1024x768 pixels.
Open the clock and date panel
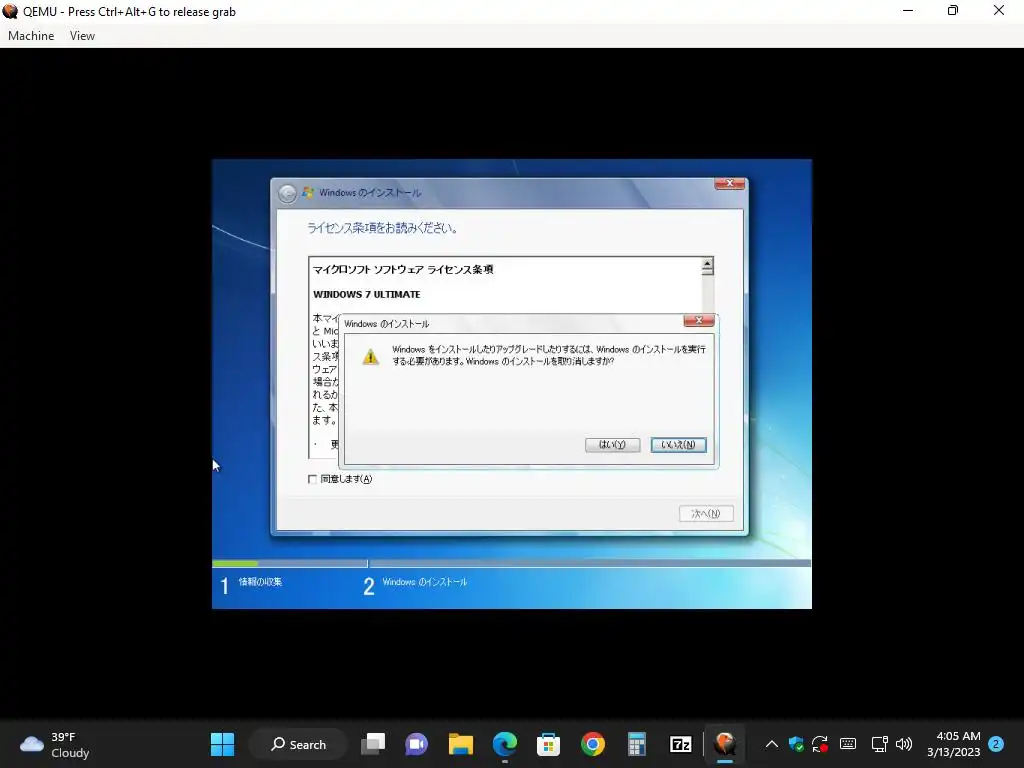click(953, 744)
